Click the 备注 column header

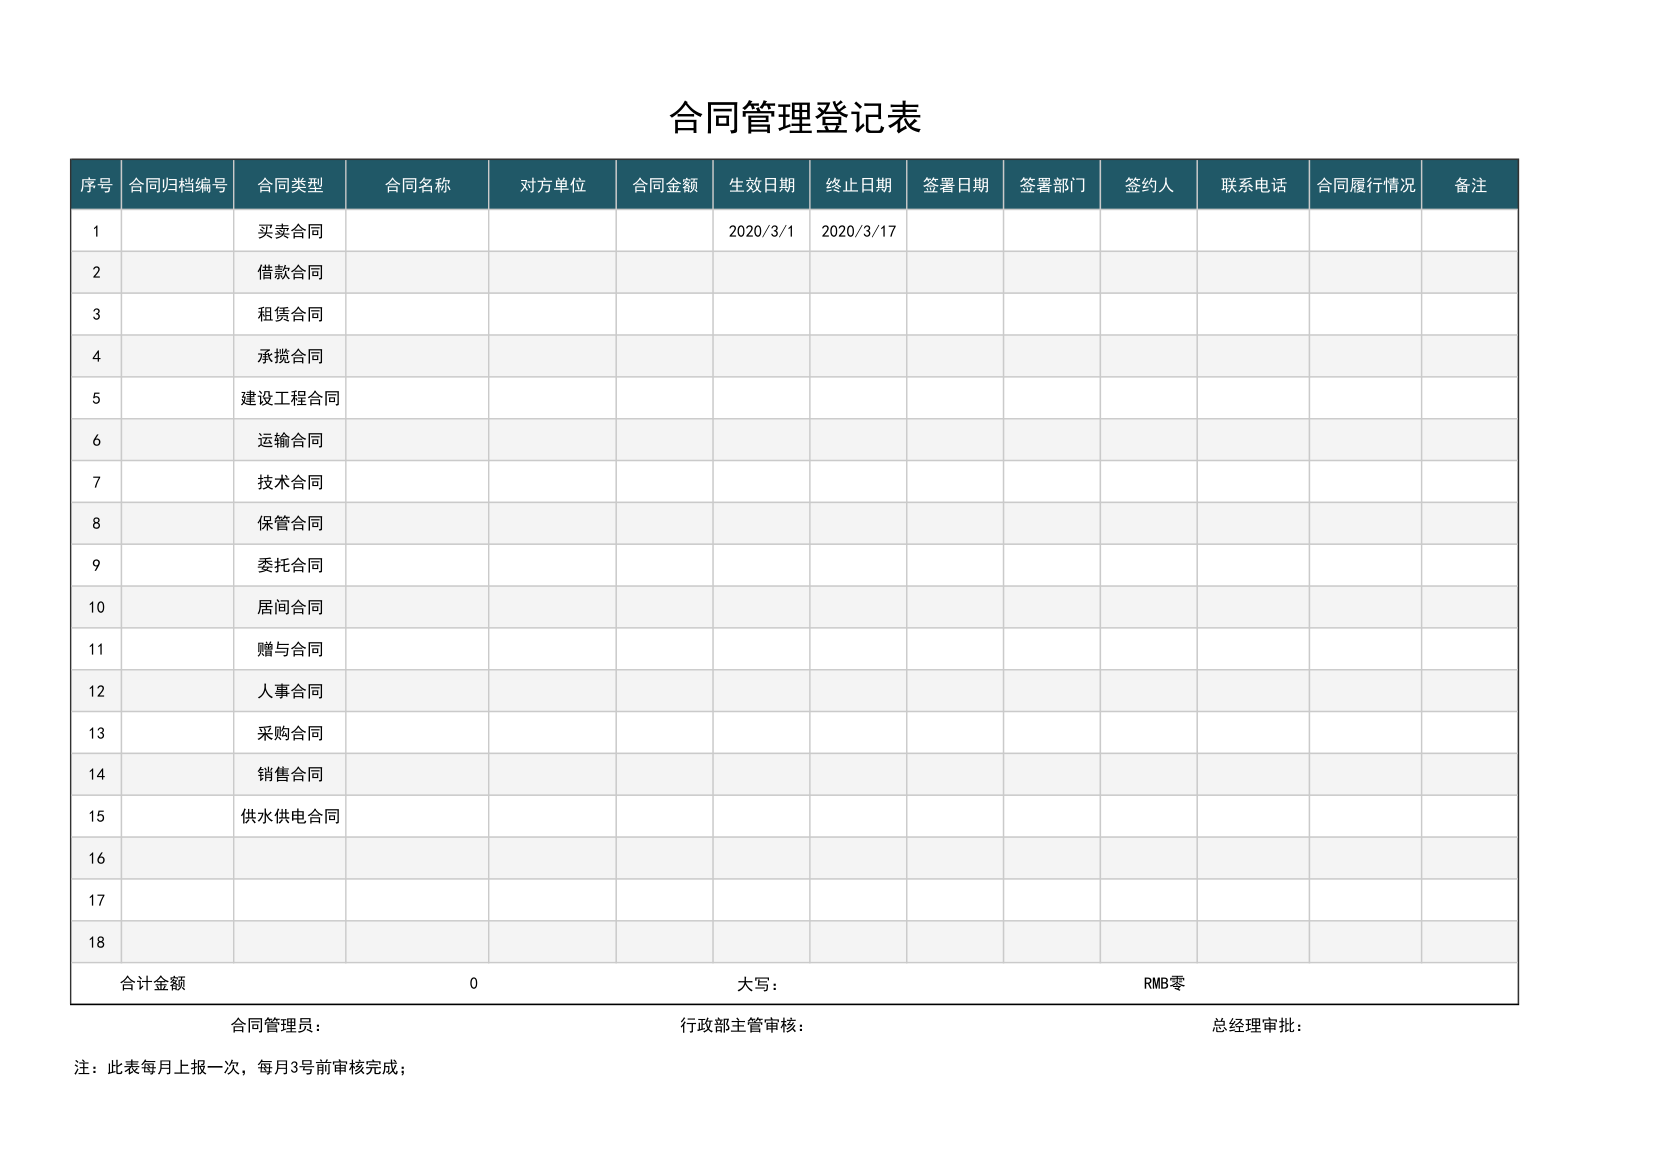pos(1470,185)
